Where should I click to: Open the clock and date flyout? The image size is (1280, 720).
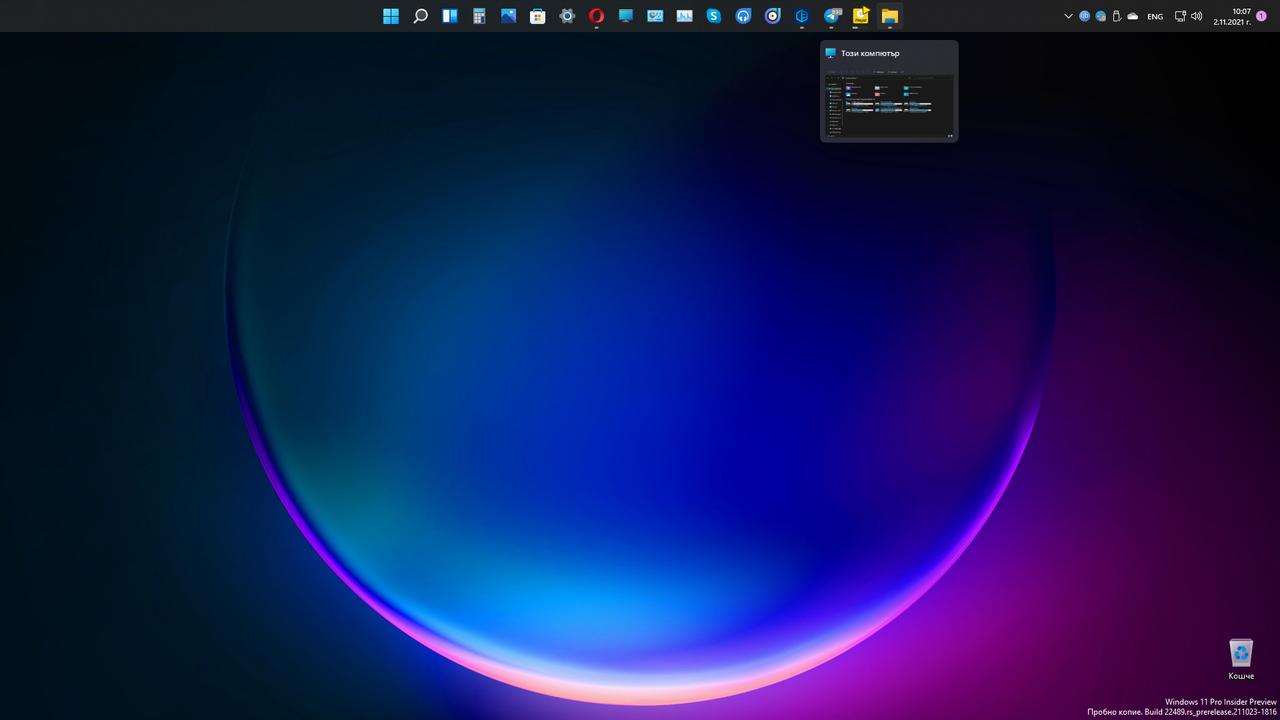(x=1232, y=16)
